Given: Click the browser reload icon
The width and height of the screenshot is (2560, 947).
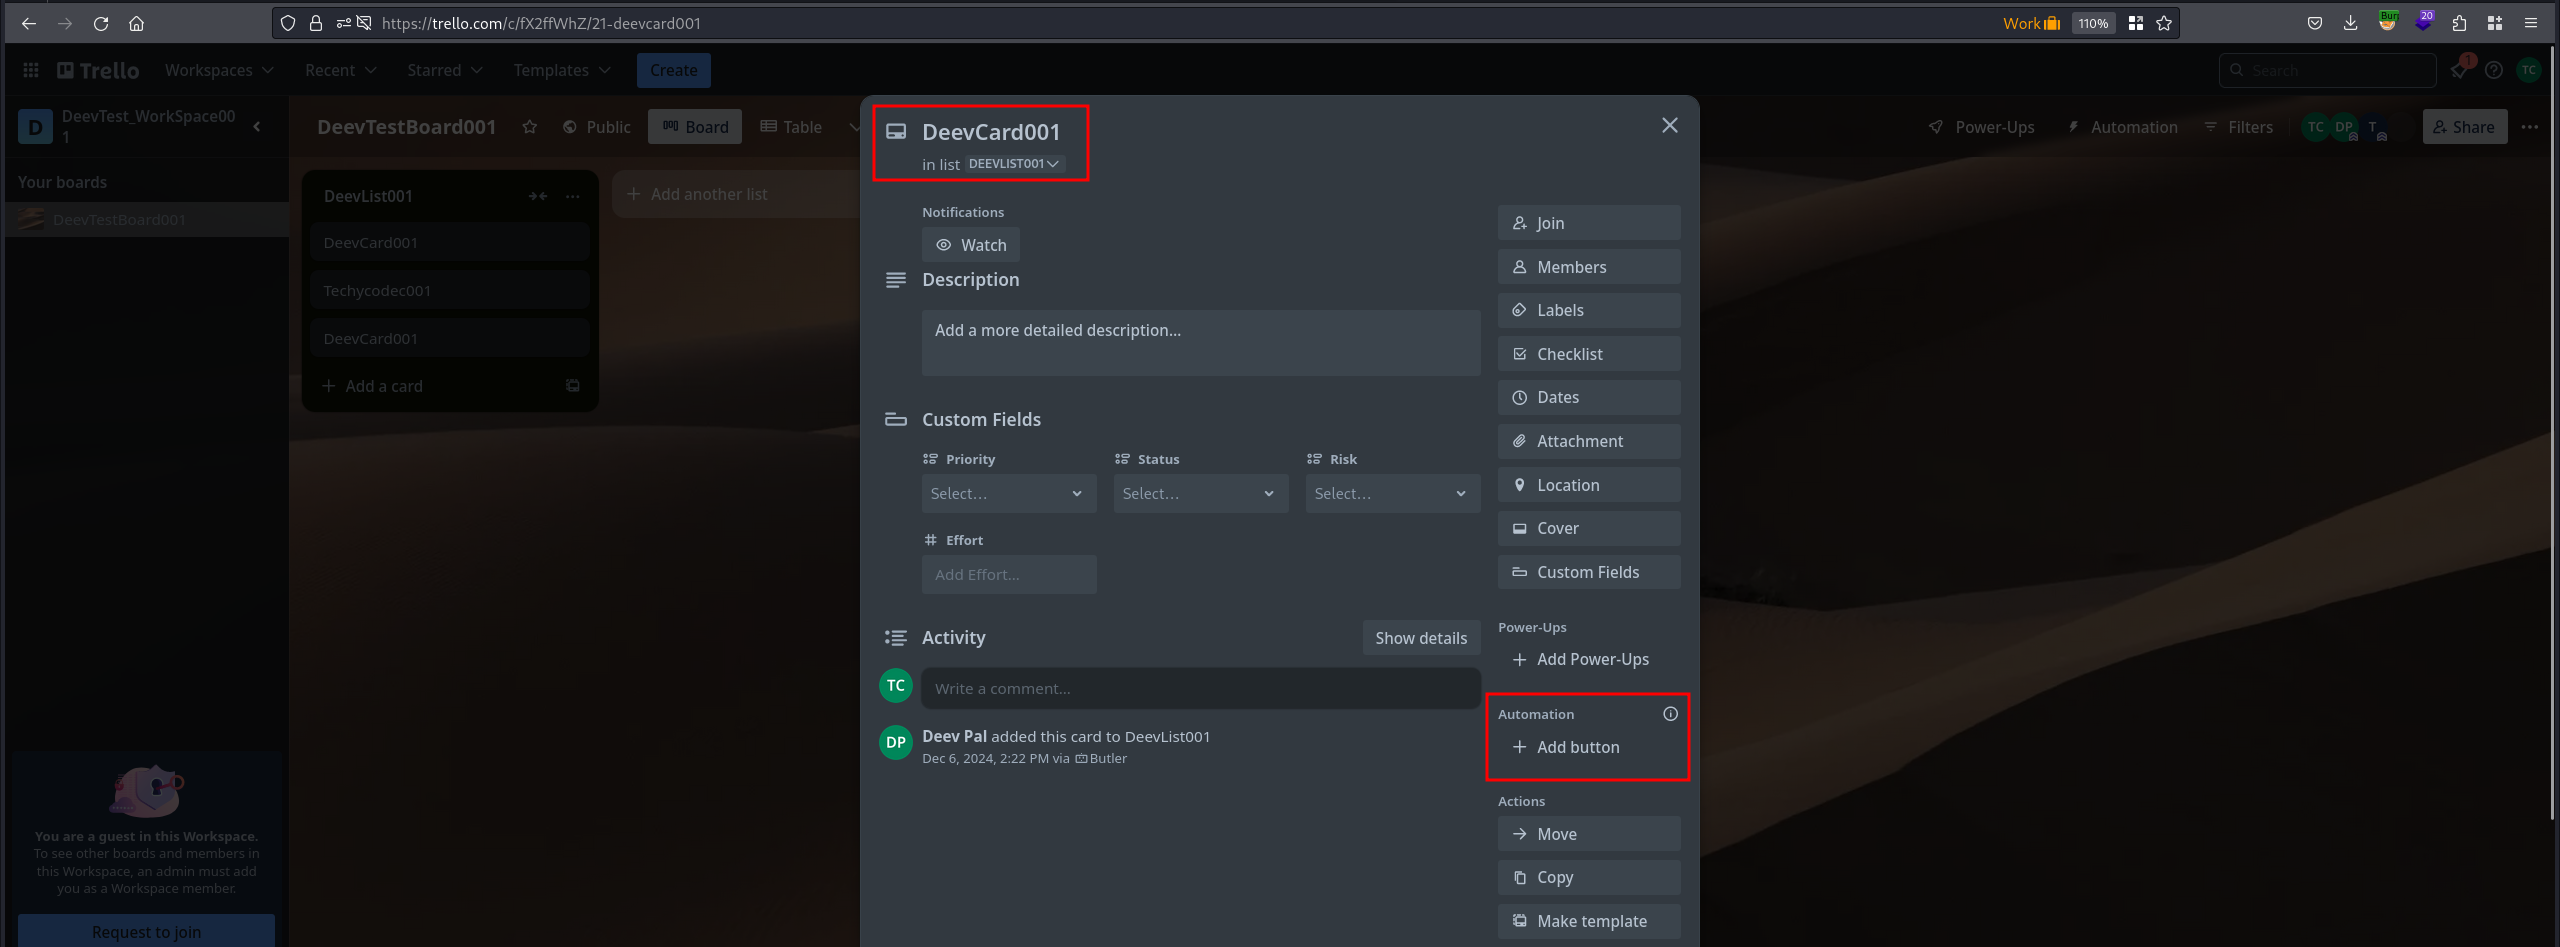Looking at the screenshot, I should click(x=101, y=23).
